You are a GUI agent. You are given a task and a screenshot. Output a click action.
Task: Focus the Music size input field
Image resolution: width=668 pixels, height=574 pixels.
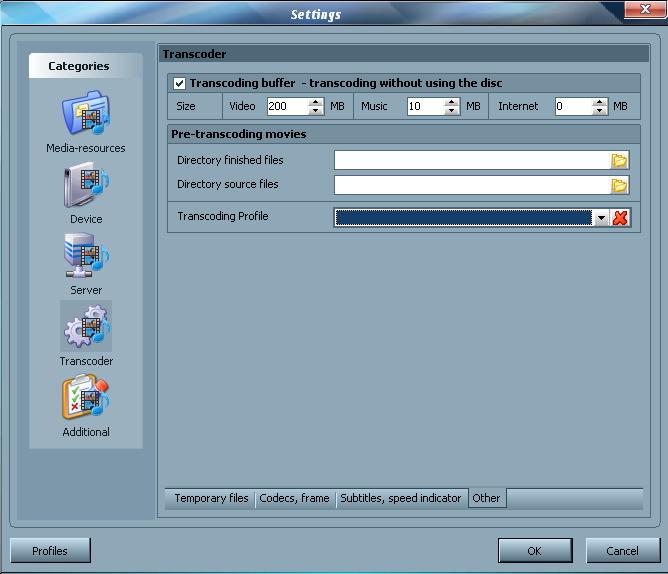[x=426, y=107]
